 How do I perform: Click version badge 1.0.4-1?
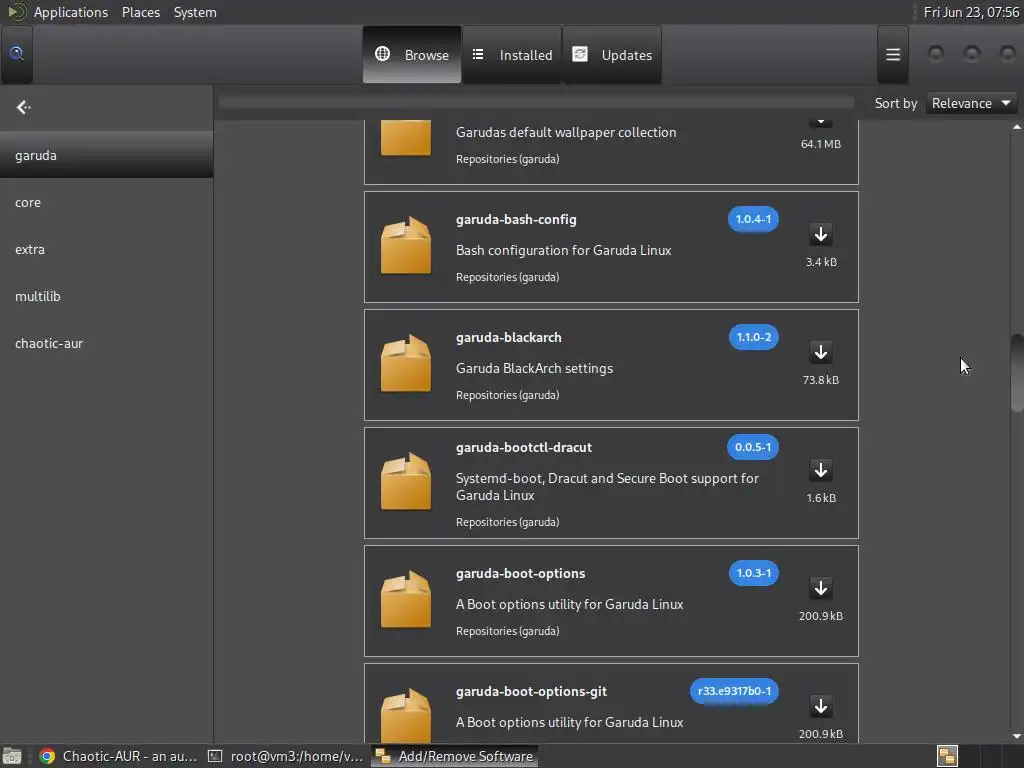pos(753,219)
